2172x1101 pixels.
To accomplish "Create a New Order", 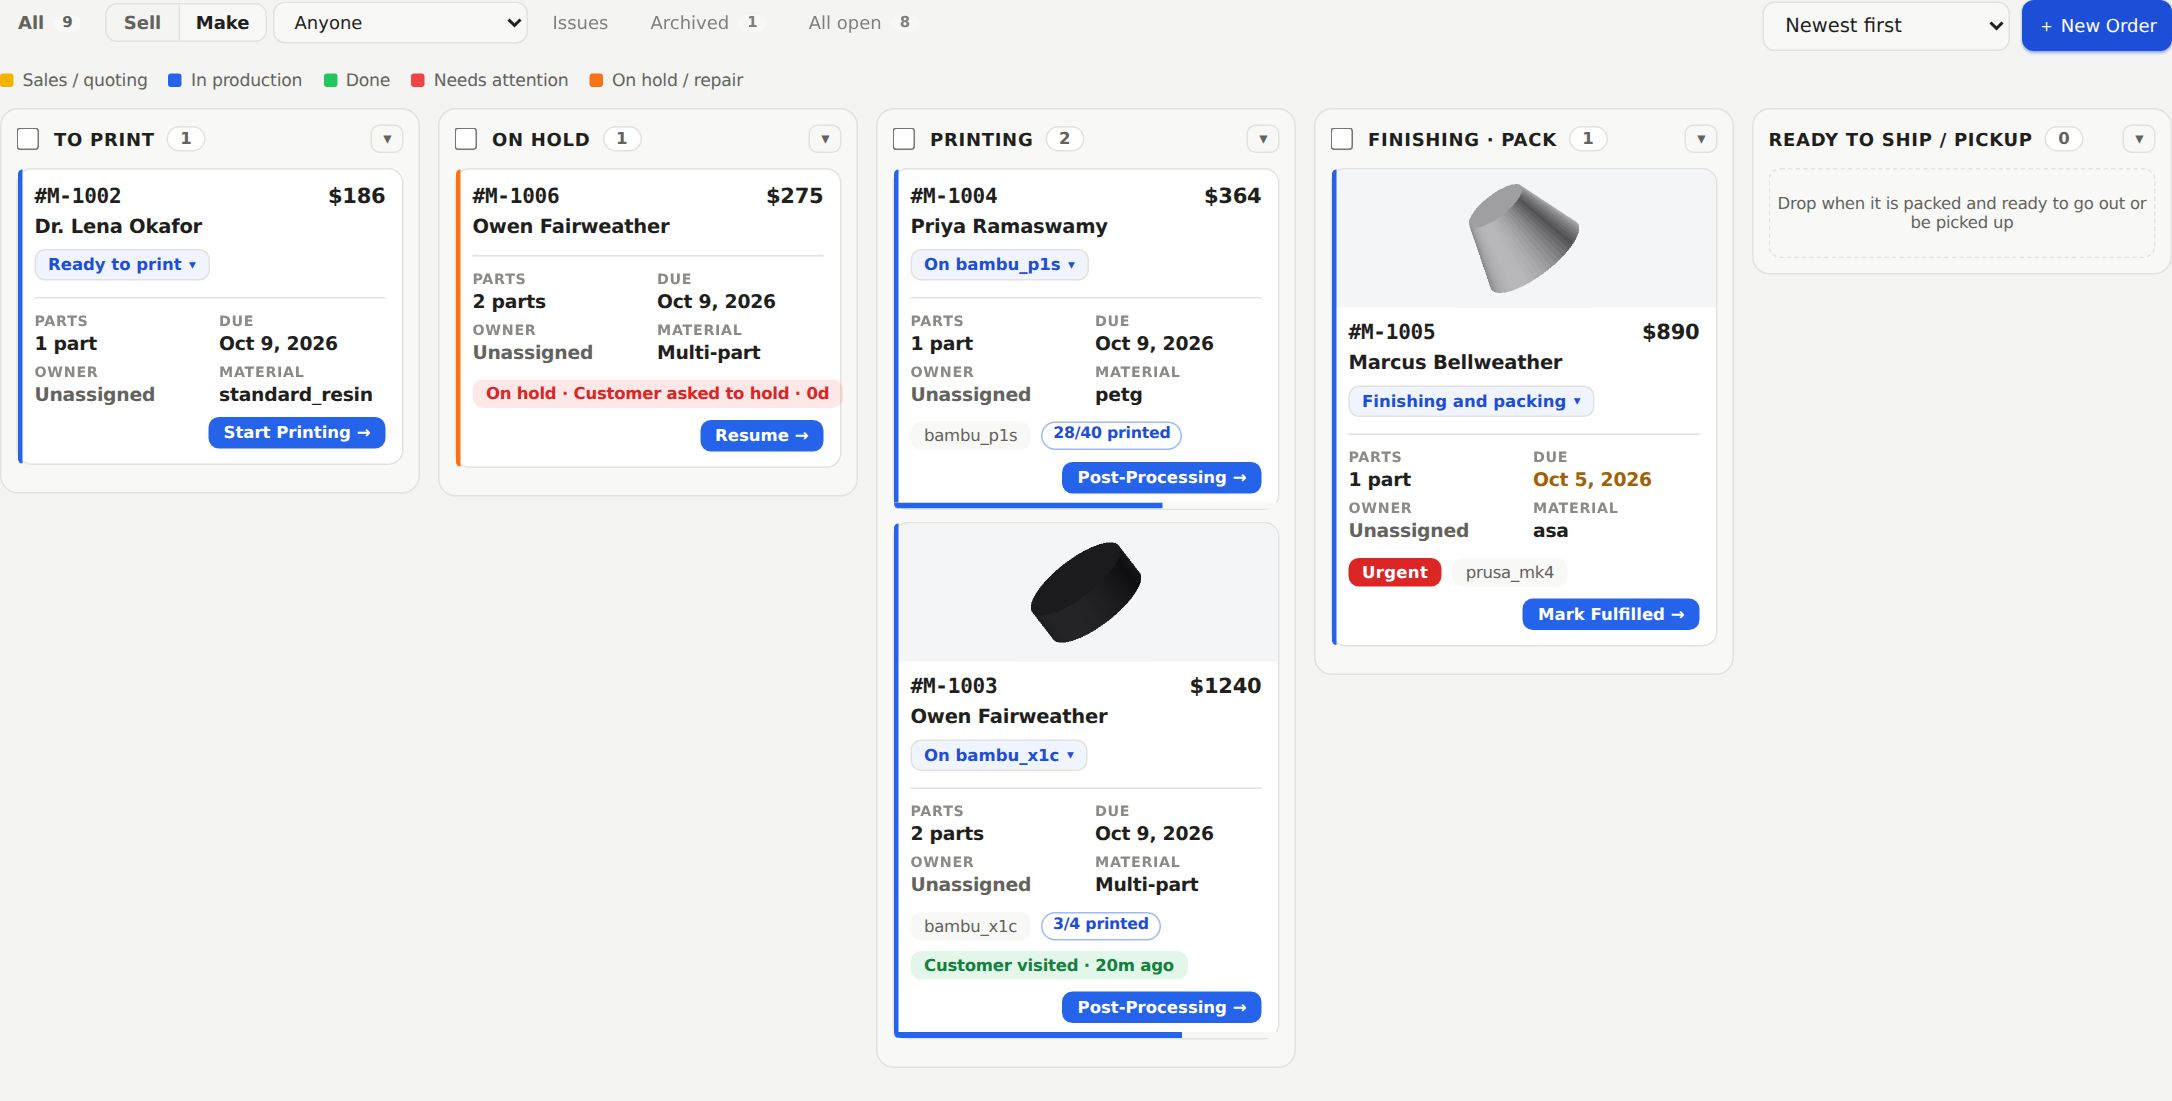I will 2097,26.
